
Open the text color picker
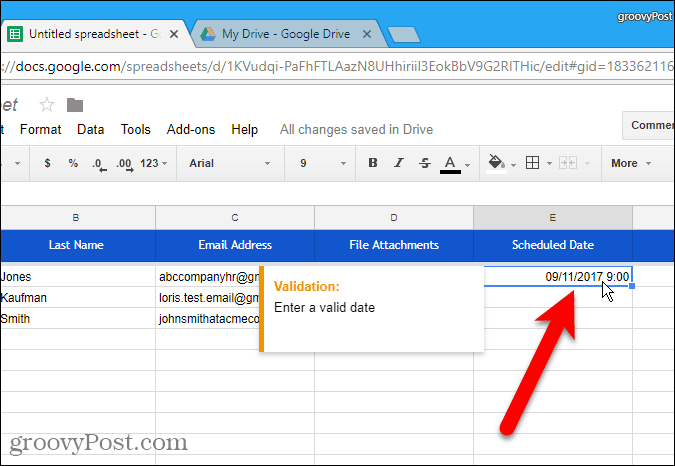point(450,164)
